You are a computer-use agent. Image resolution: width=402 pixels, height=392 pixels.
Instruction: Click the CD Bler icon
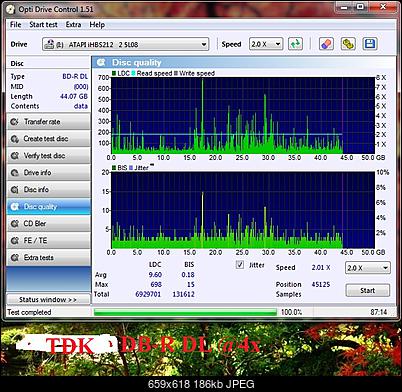click(x=14, y=224)
